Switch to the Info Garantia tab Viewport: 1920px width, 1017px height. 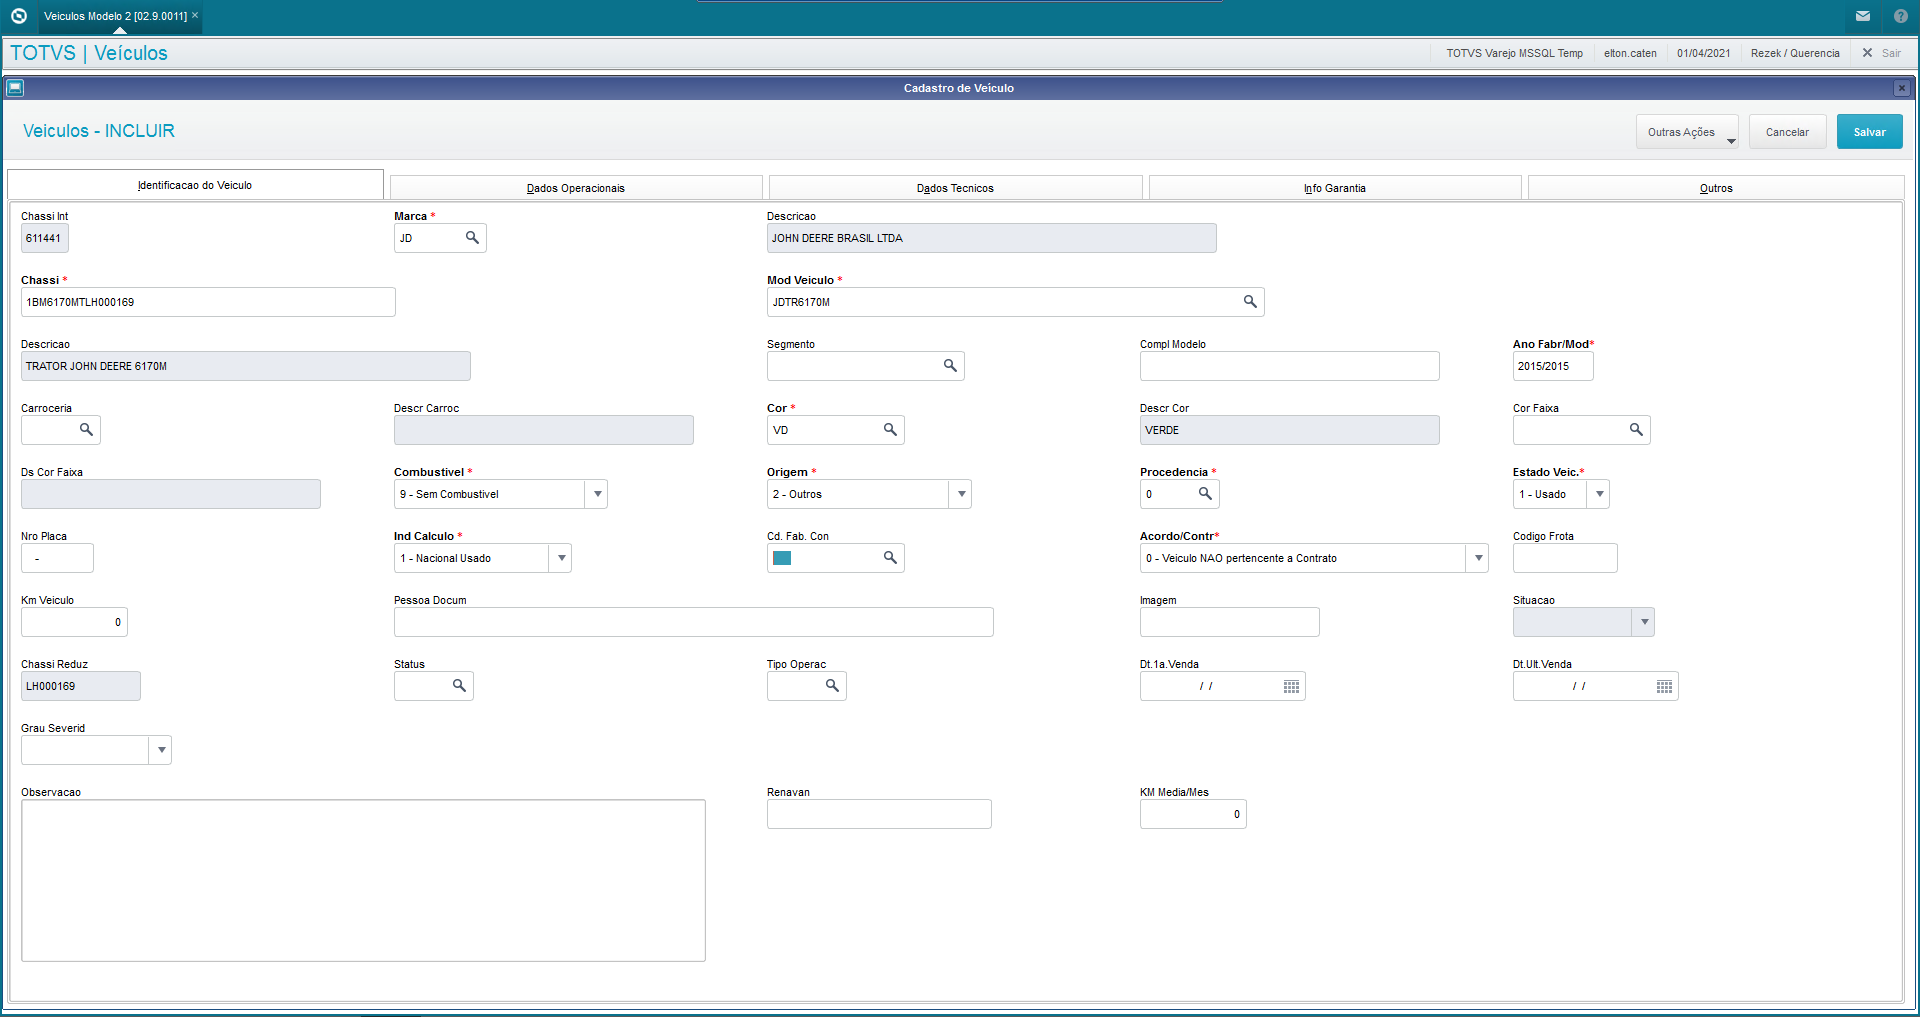(1335, 188)
